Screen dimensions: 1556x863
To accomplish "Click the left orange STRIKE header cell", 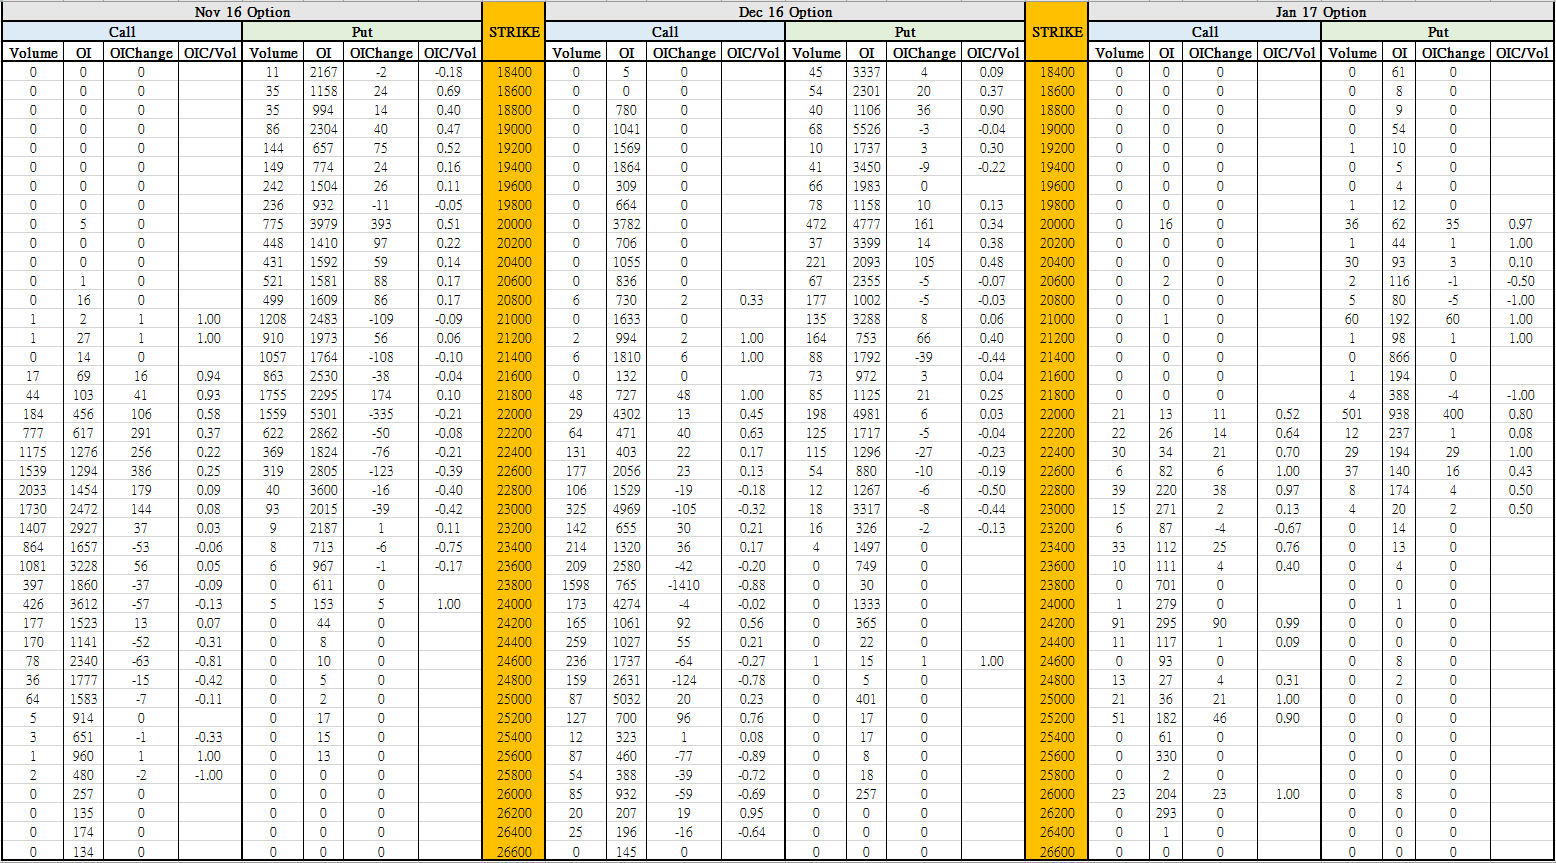I will [x=514, y=32].
